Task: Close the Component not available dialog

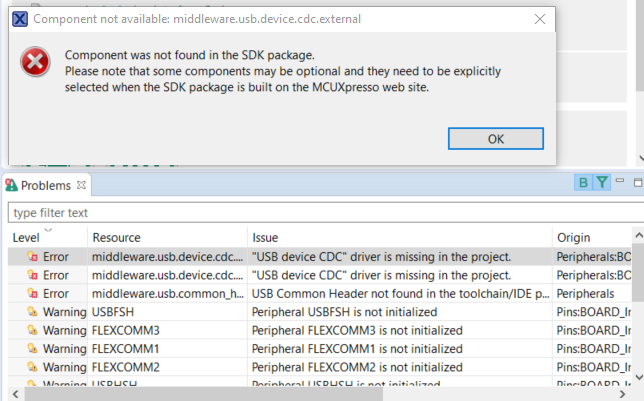Action: click(540, 19)
